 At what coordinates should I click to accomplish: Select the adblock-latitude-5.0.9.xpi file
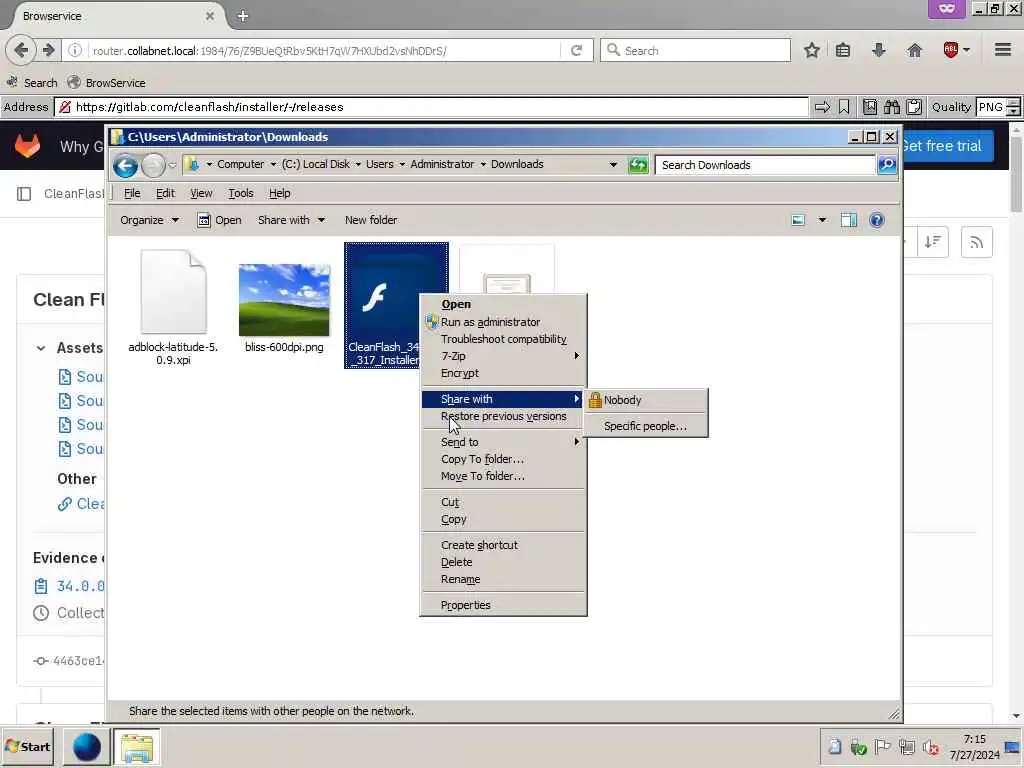pyautogui.click(x=173, y=308)
